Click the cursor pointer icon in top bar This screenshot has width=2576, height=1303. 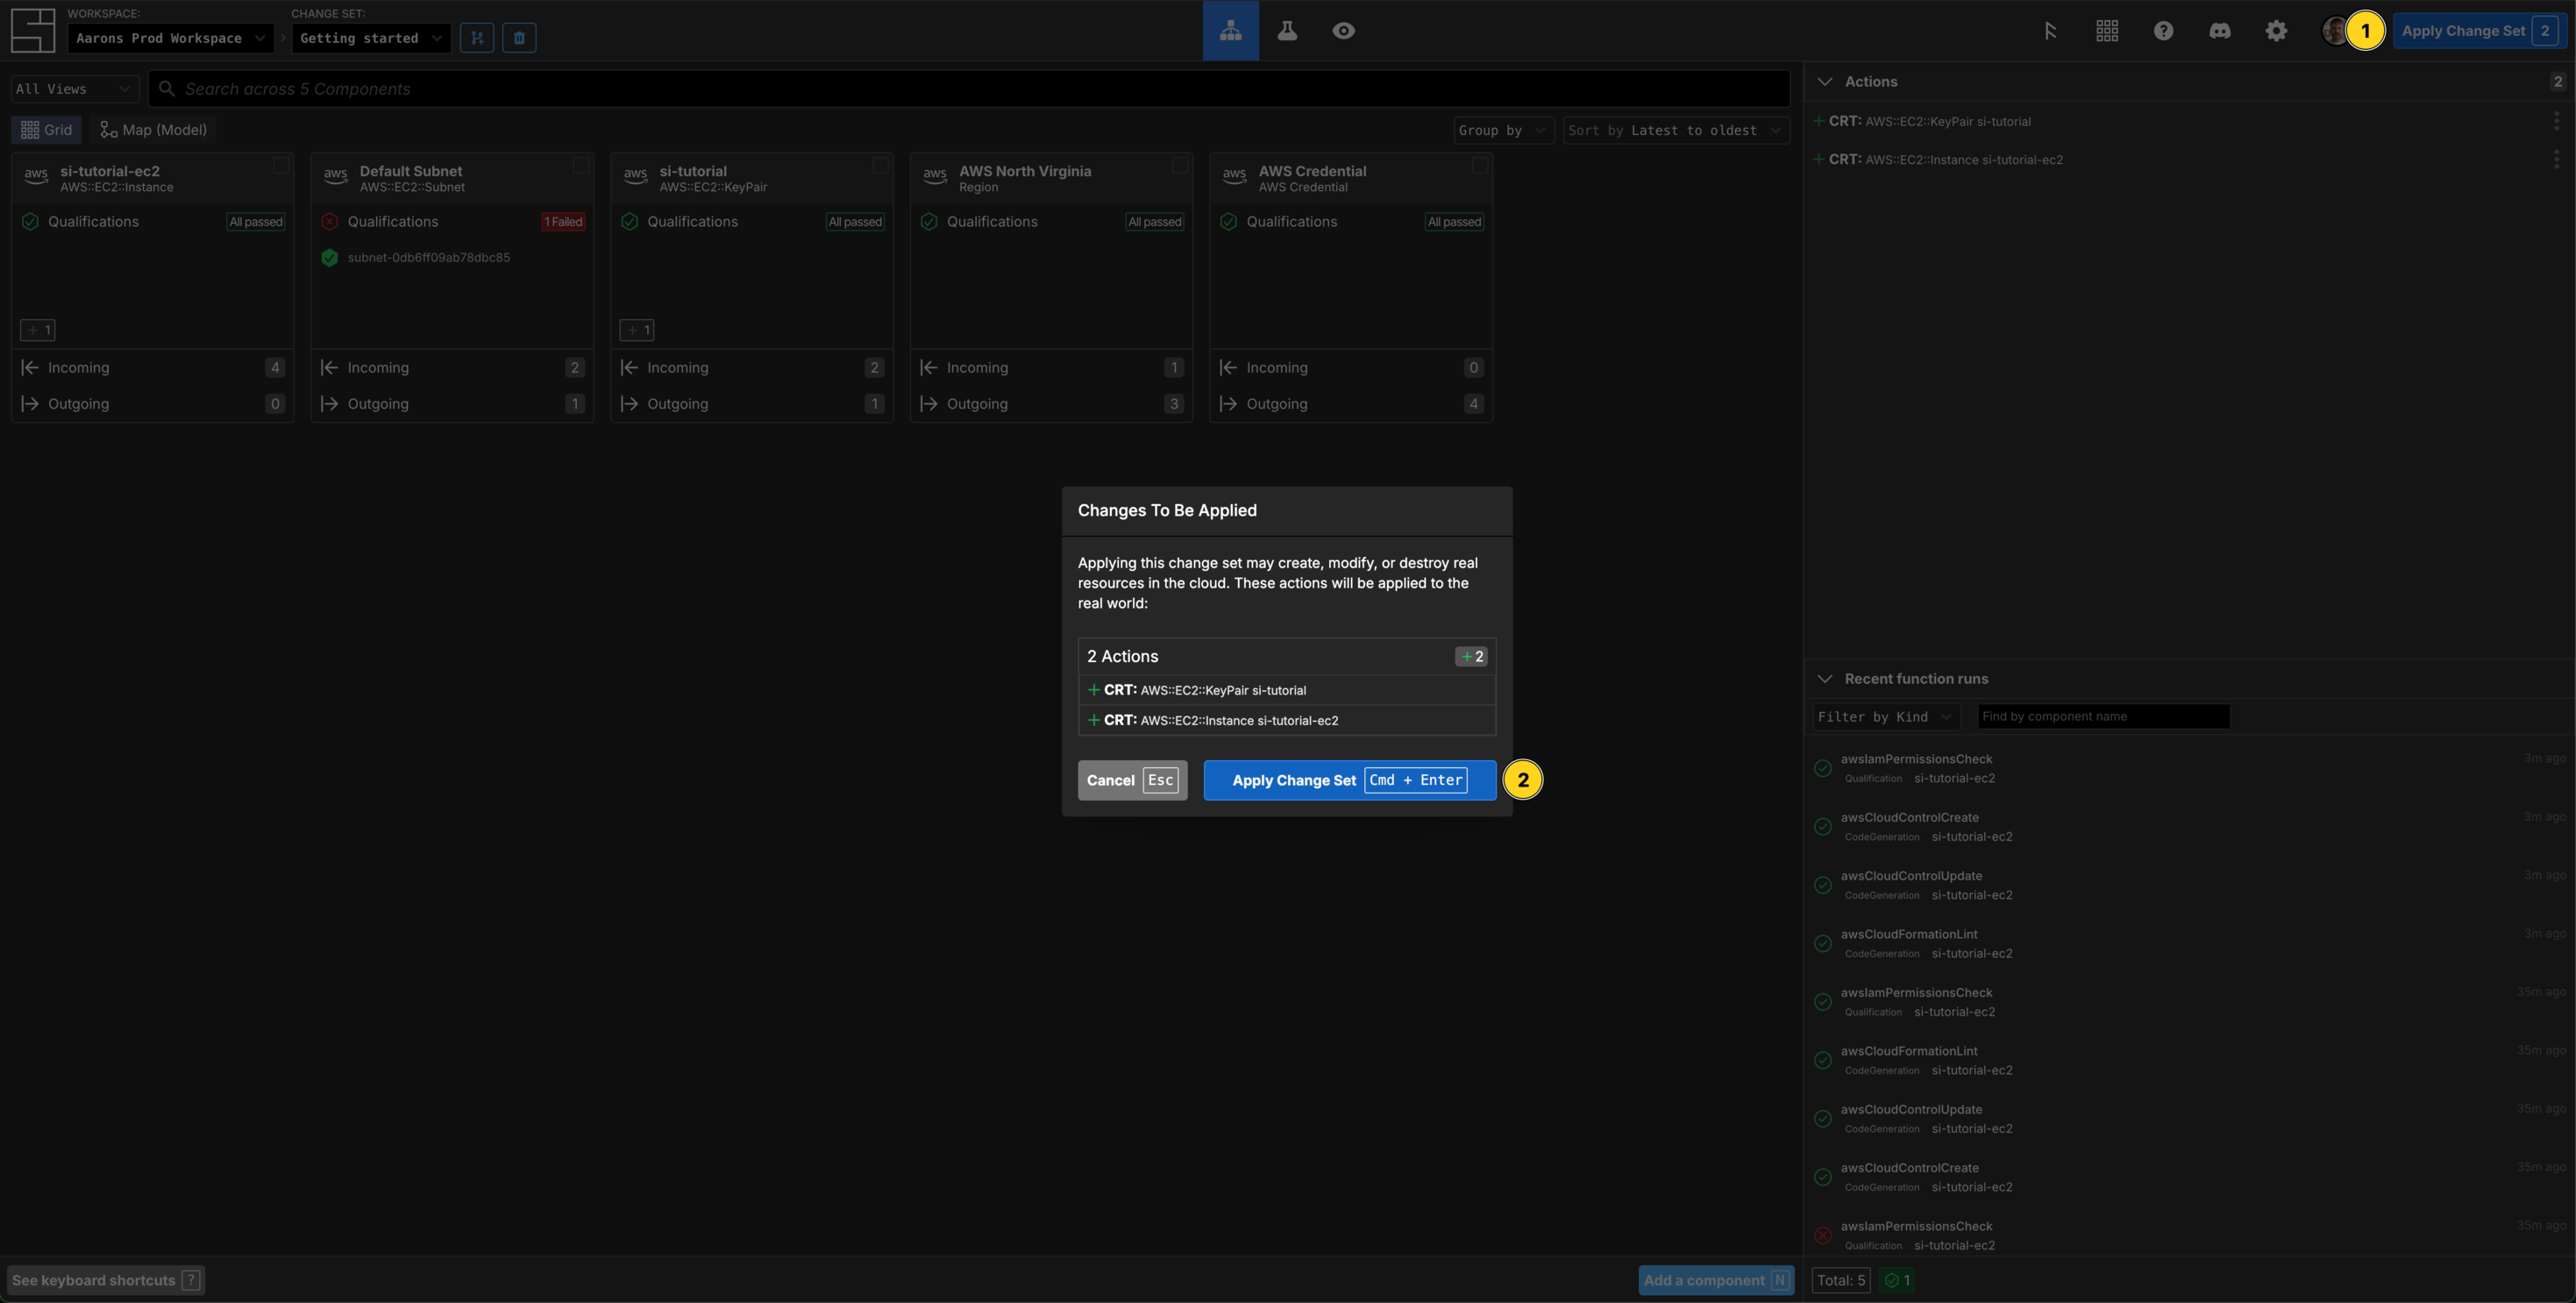(x=2050, y=31)
